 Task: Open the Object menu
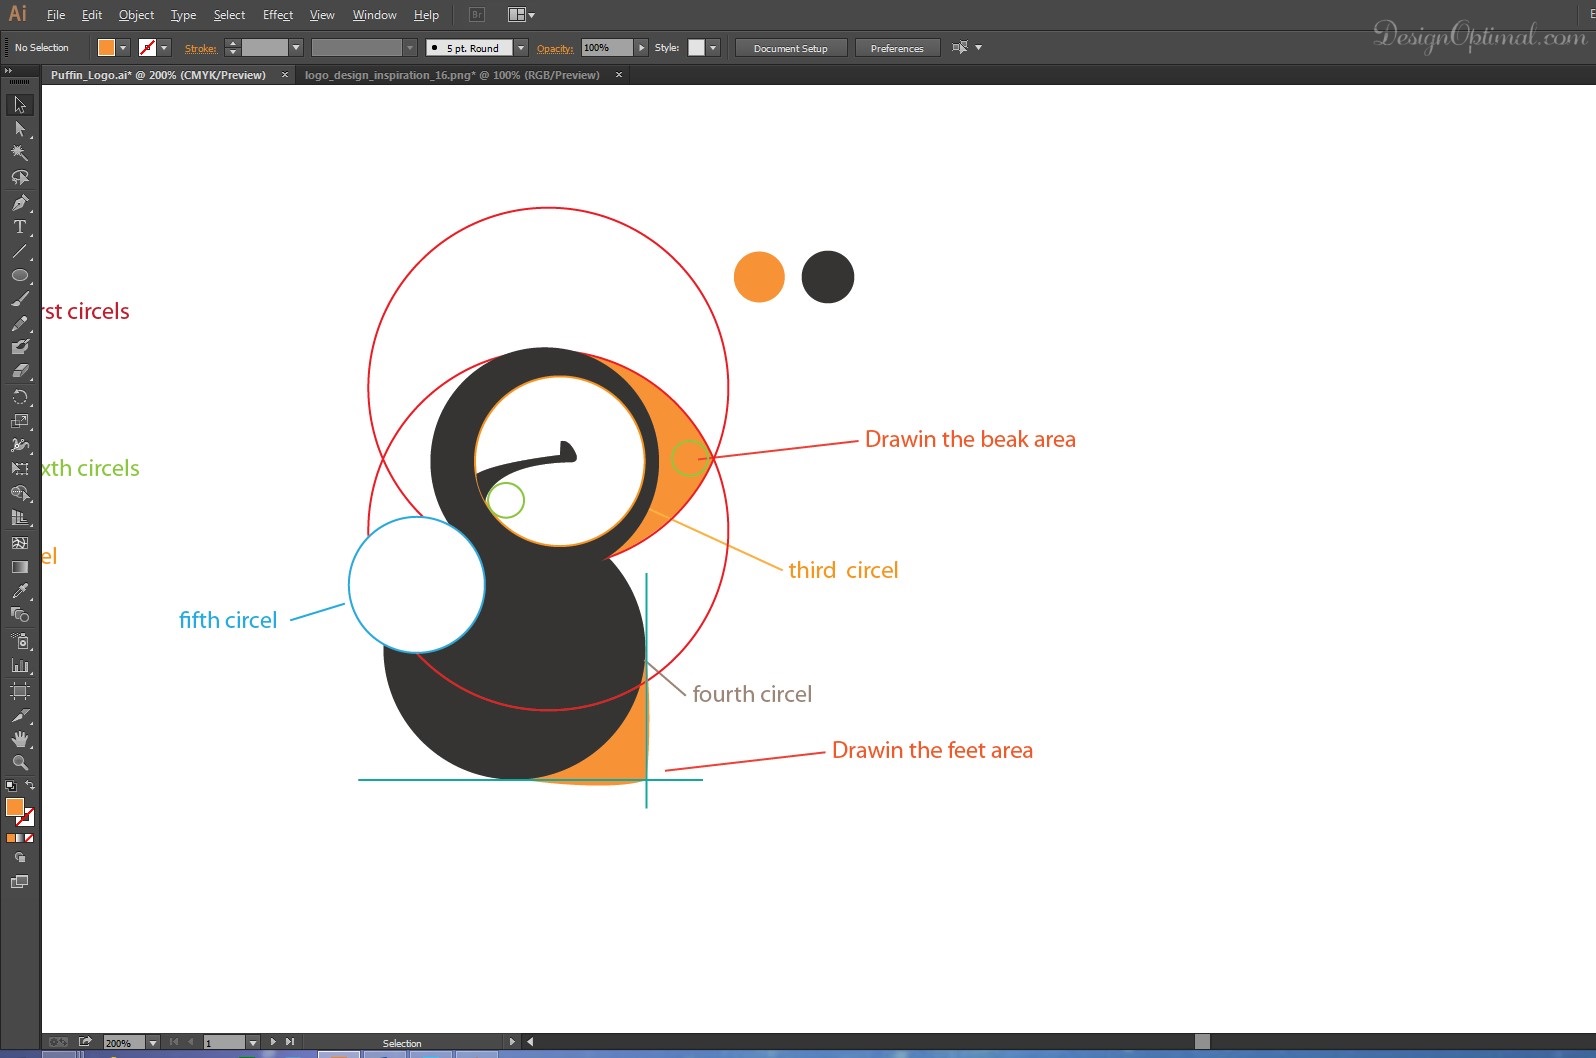136,15
